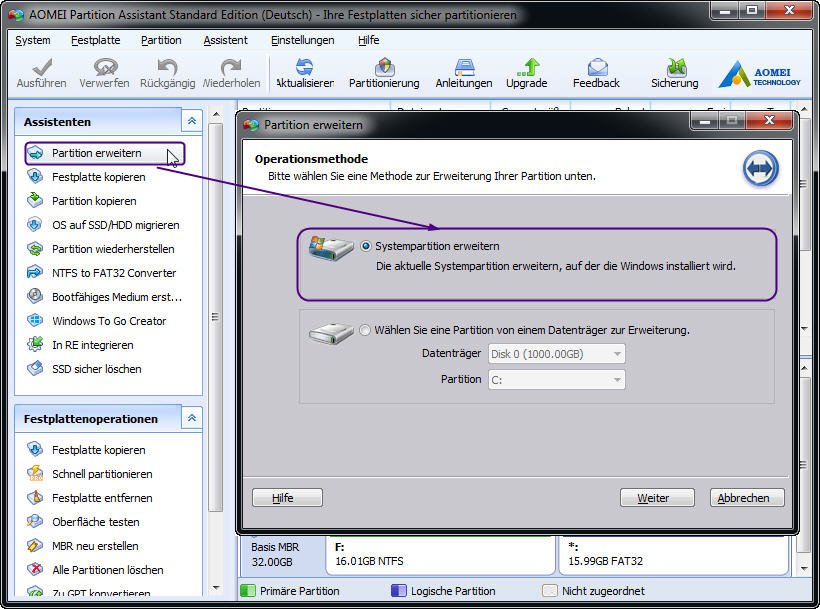The width and height of the screenshot is (820, 609).
Task: Click Abbrechen to cancel the dialog
Action: (x=747, y=498)
